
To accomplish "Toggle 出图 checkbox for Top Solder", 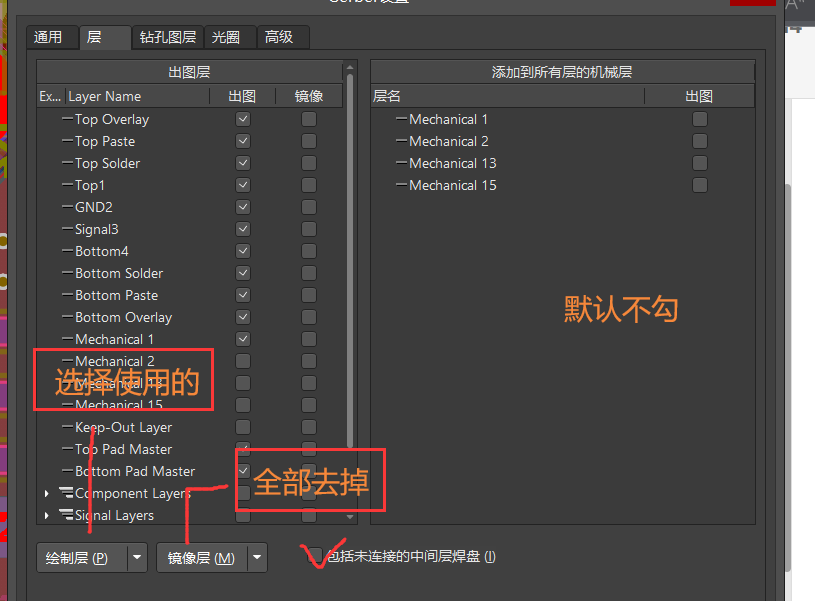I will 243,163.
